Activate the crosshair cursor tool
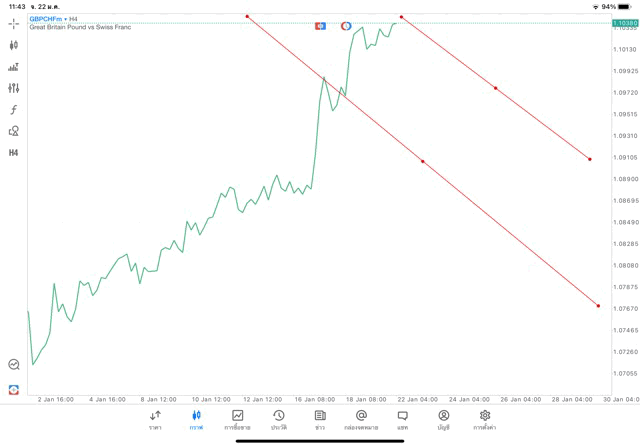 pyautogui.click(x=13, y=24)
